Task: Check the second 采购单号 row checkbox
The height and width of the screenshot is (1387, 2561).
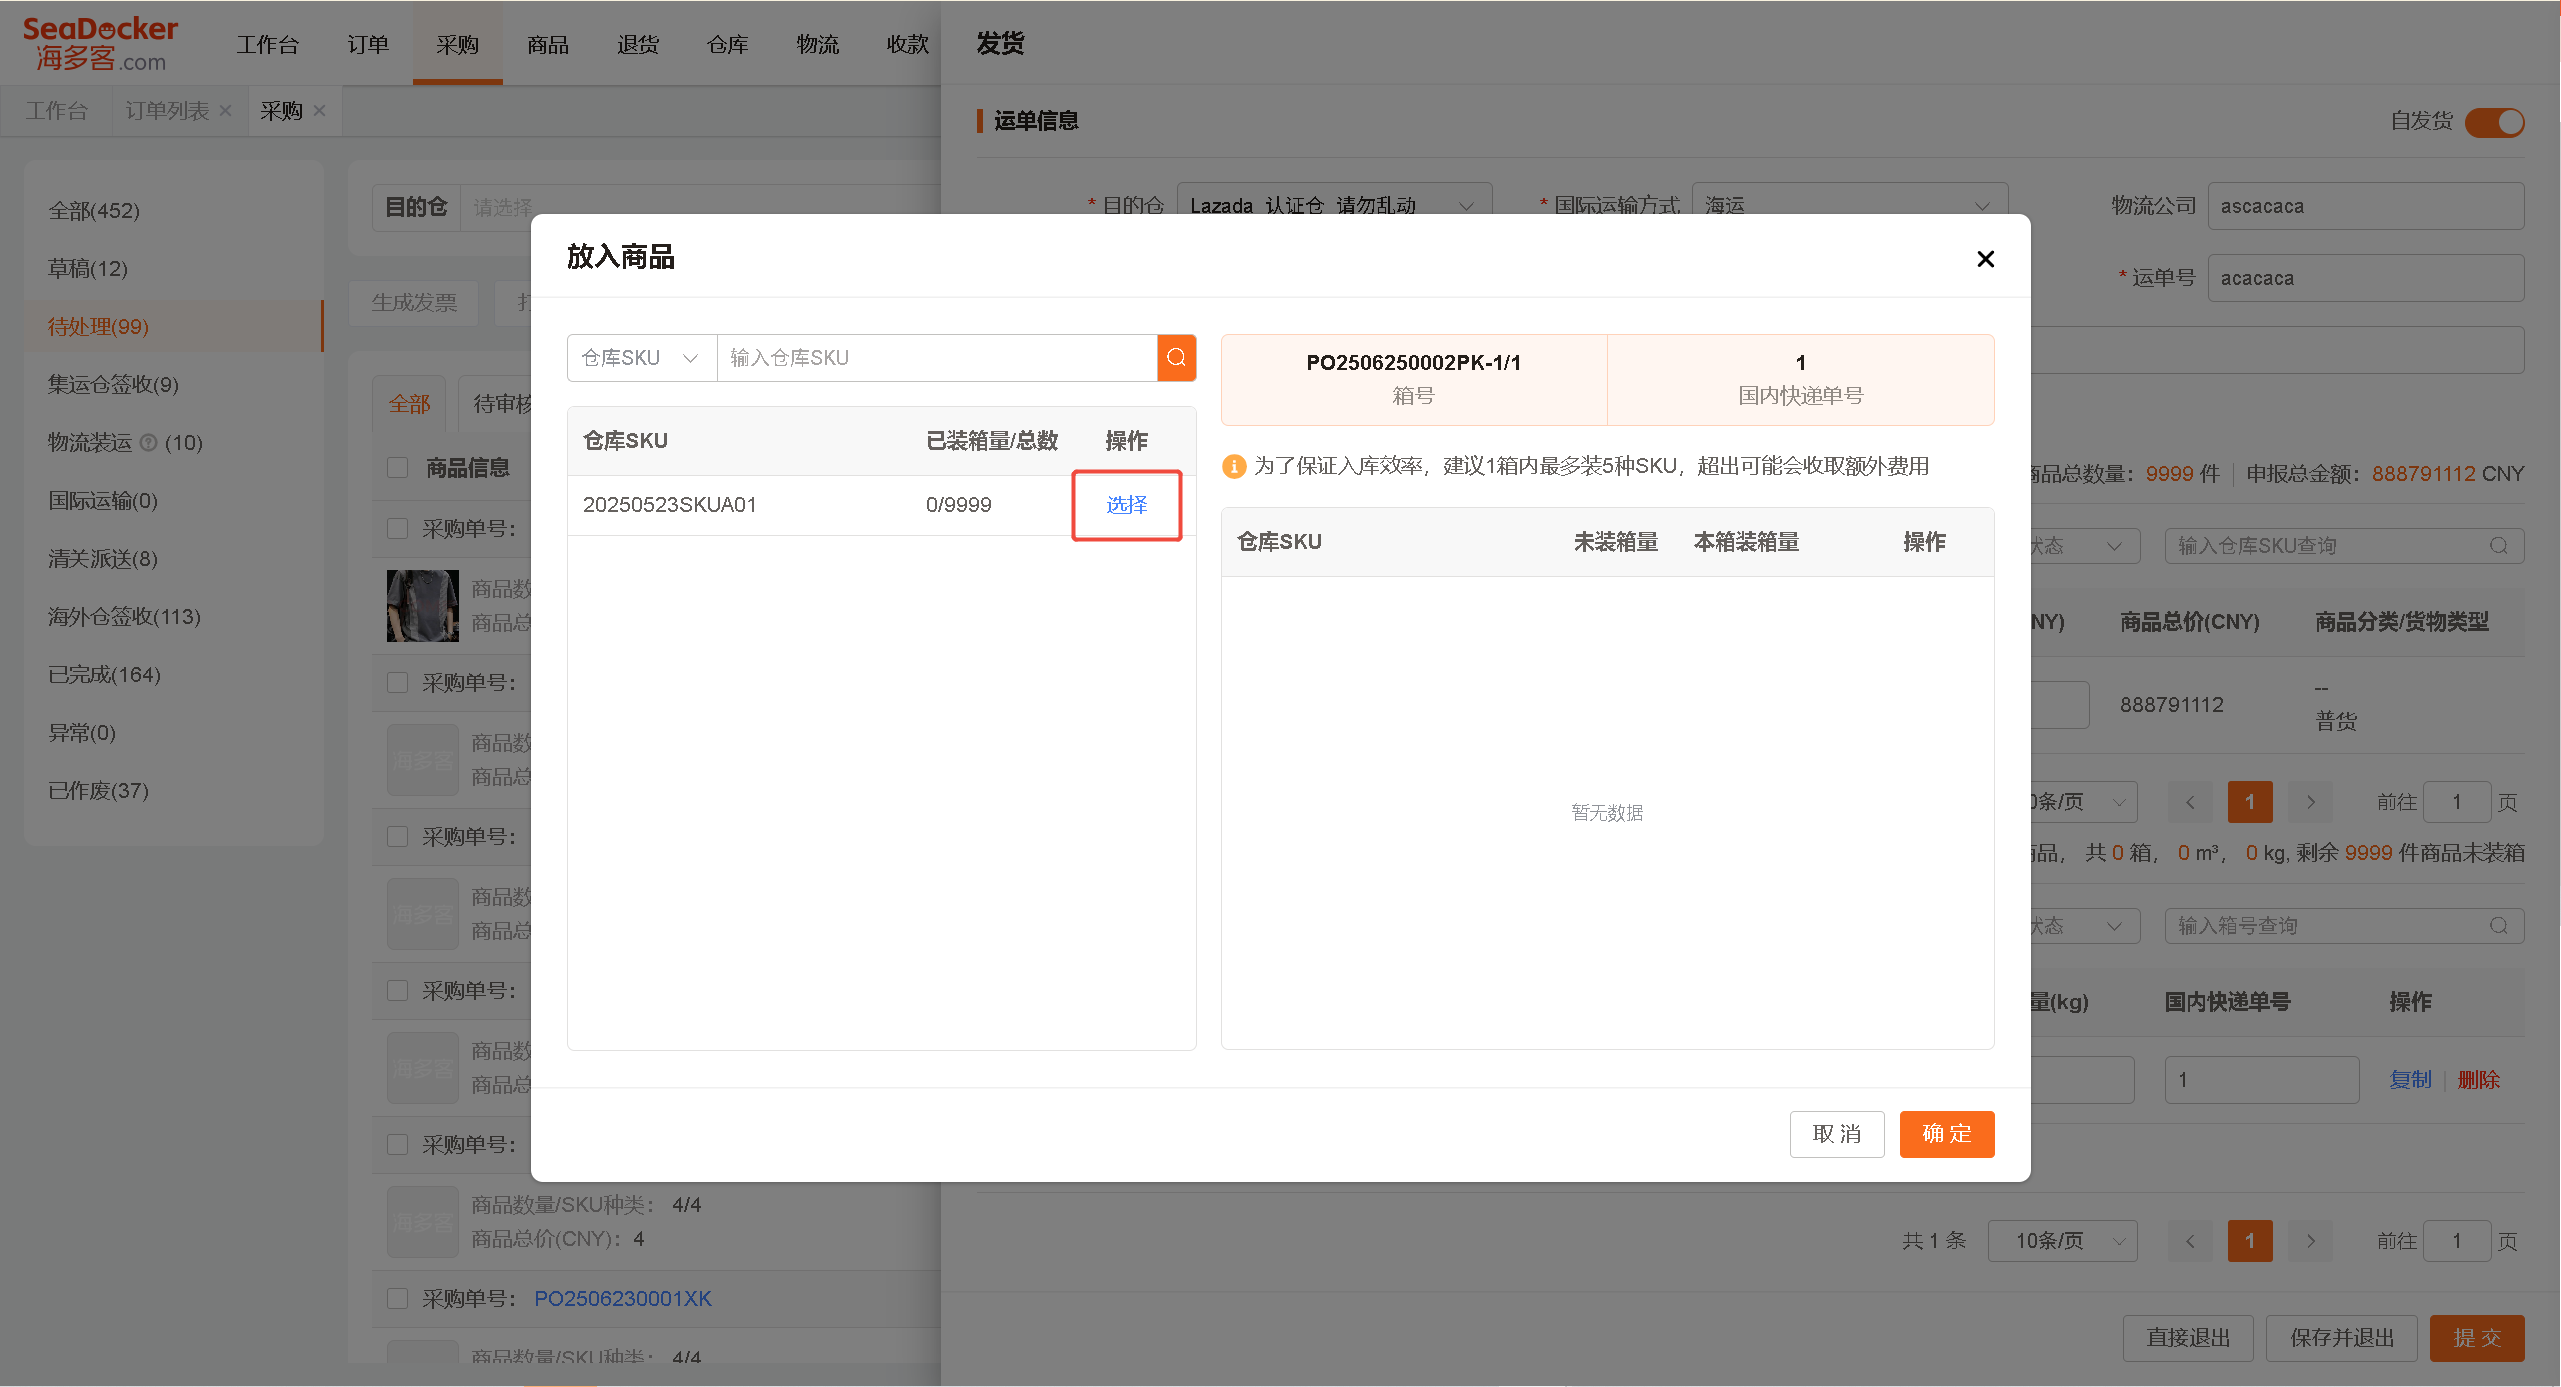Action: pyautogui.click(x=398, y=683)
